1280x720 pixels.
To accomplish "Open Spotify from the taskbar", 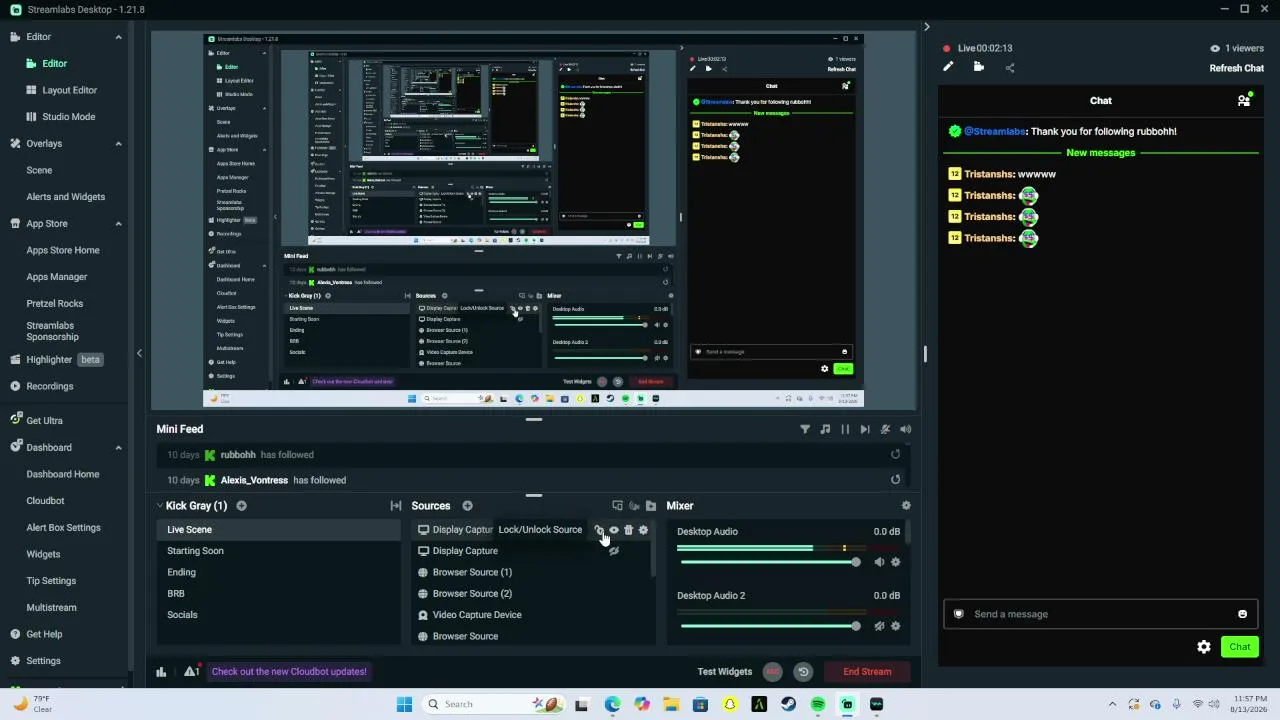I will [x=818, y=704].
